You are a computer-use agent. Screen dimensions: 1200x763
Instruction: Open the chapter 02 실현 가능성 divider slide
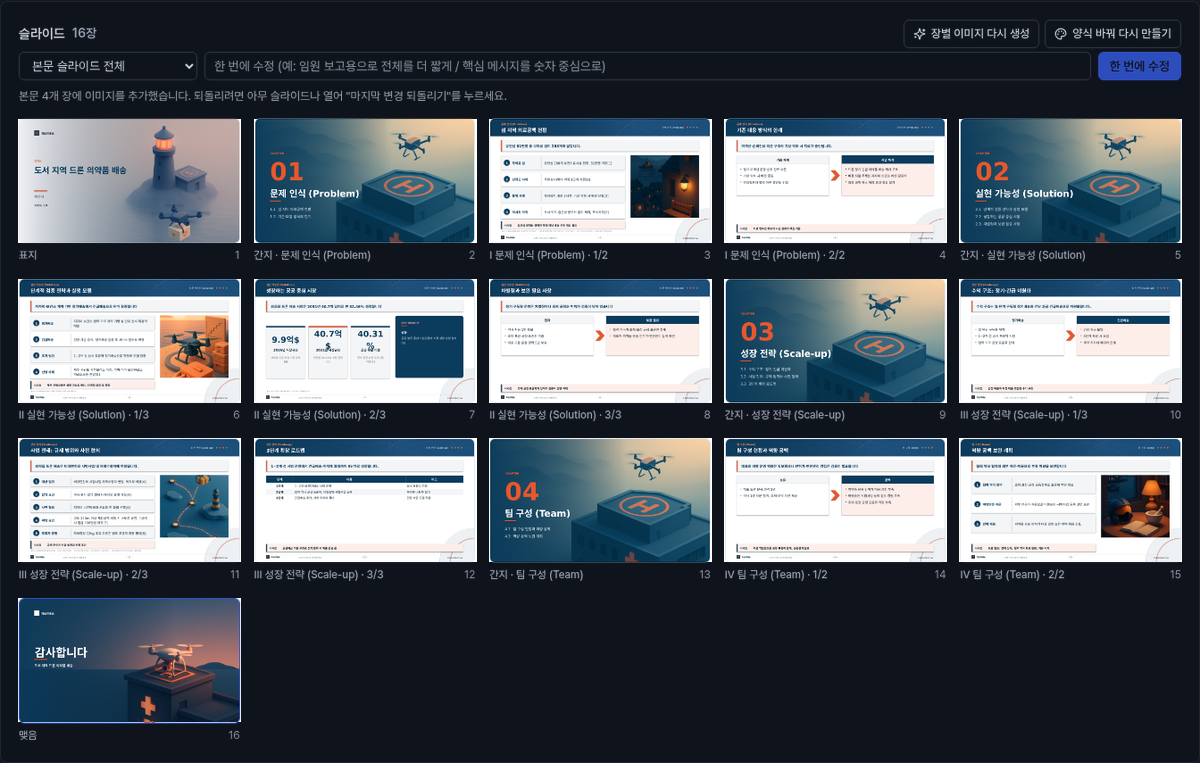[1070, 181]
